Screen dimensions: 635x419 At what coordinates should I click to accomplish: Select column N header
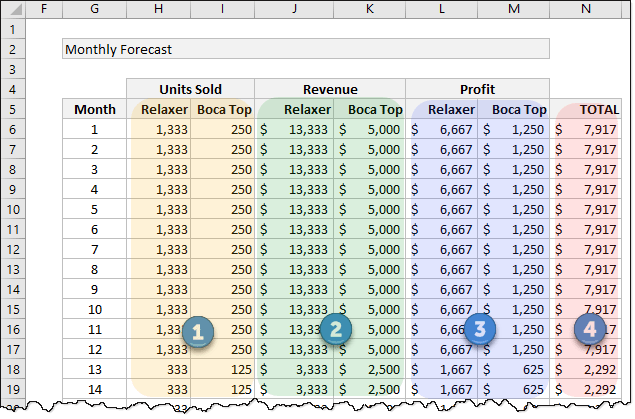[586, 9]
